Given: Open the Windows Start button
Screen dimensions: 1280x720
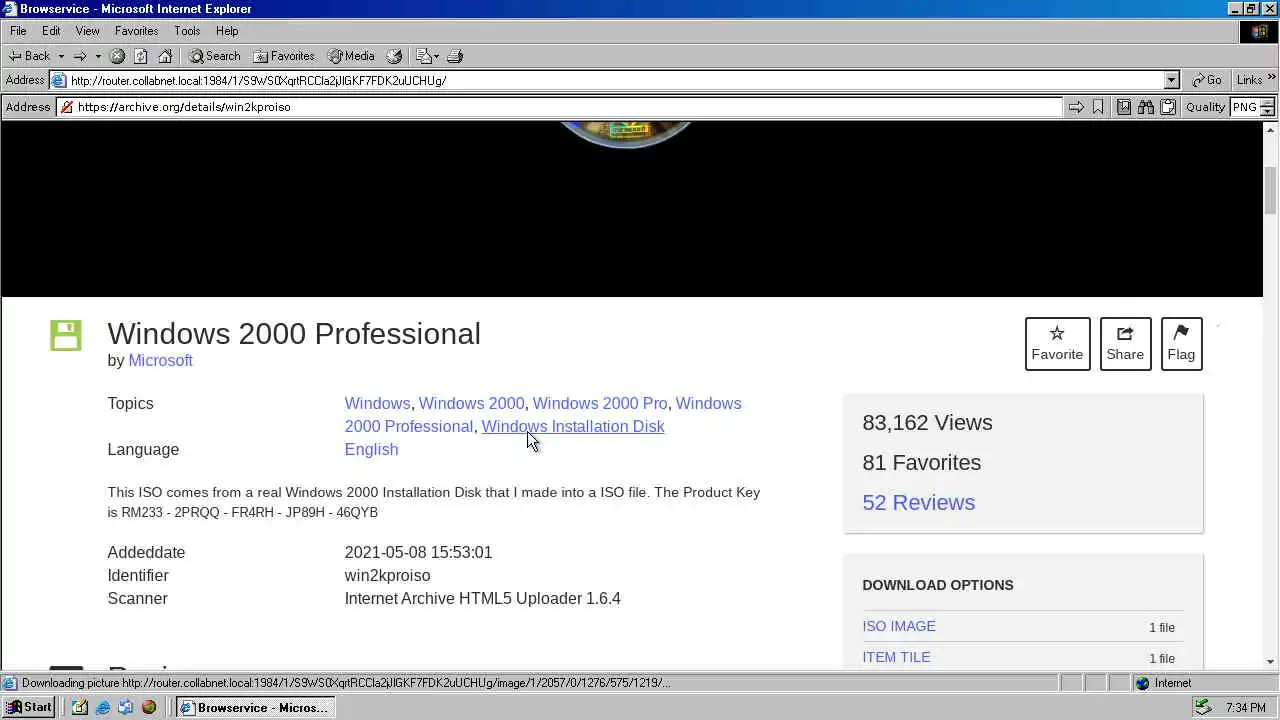Looking at the screenshot, I should click(29, 707).
